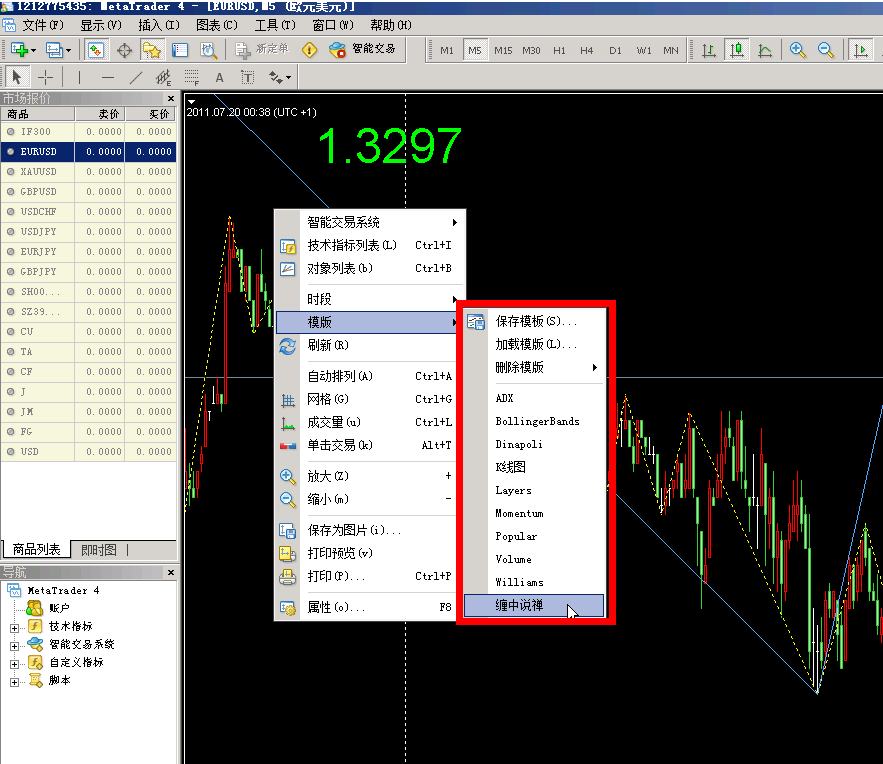Click the 智能交易 button in toolbar
Image resolution: width=883 pixels, height=764 pixels.
tap(363, 49)
